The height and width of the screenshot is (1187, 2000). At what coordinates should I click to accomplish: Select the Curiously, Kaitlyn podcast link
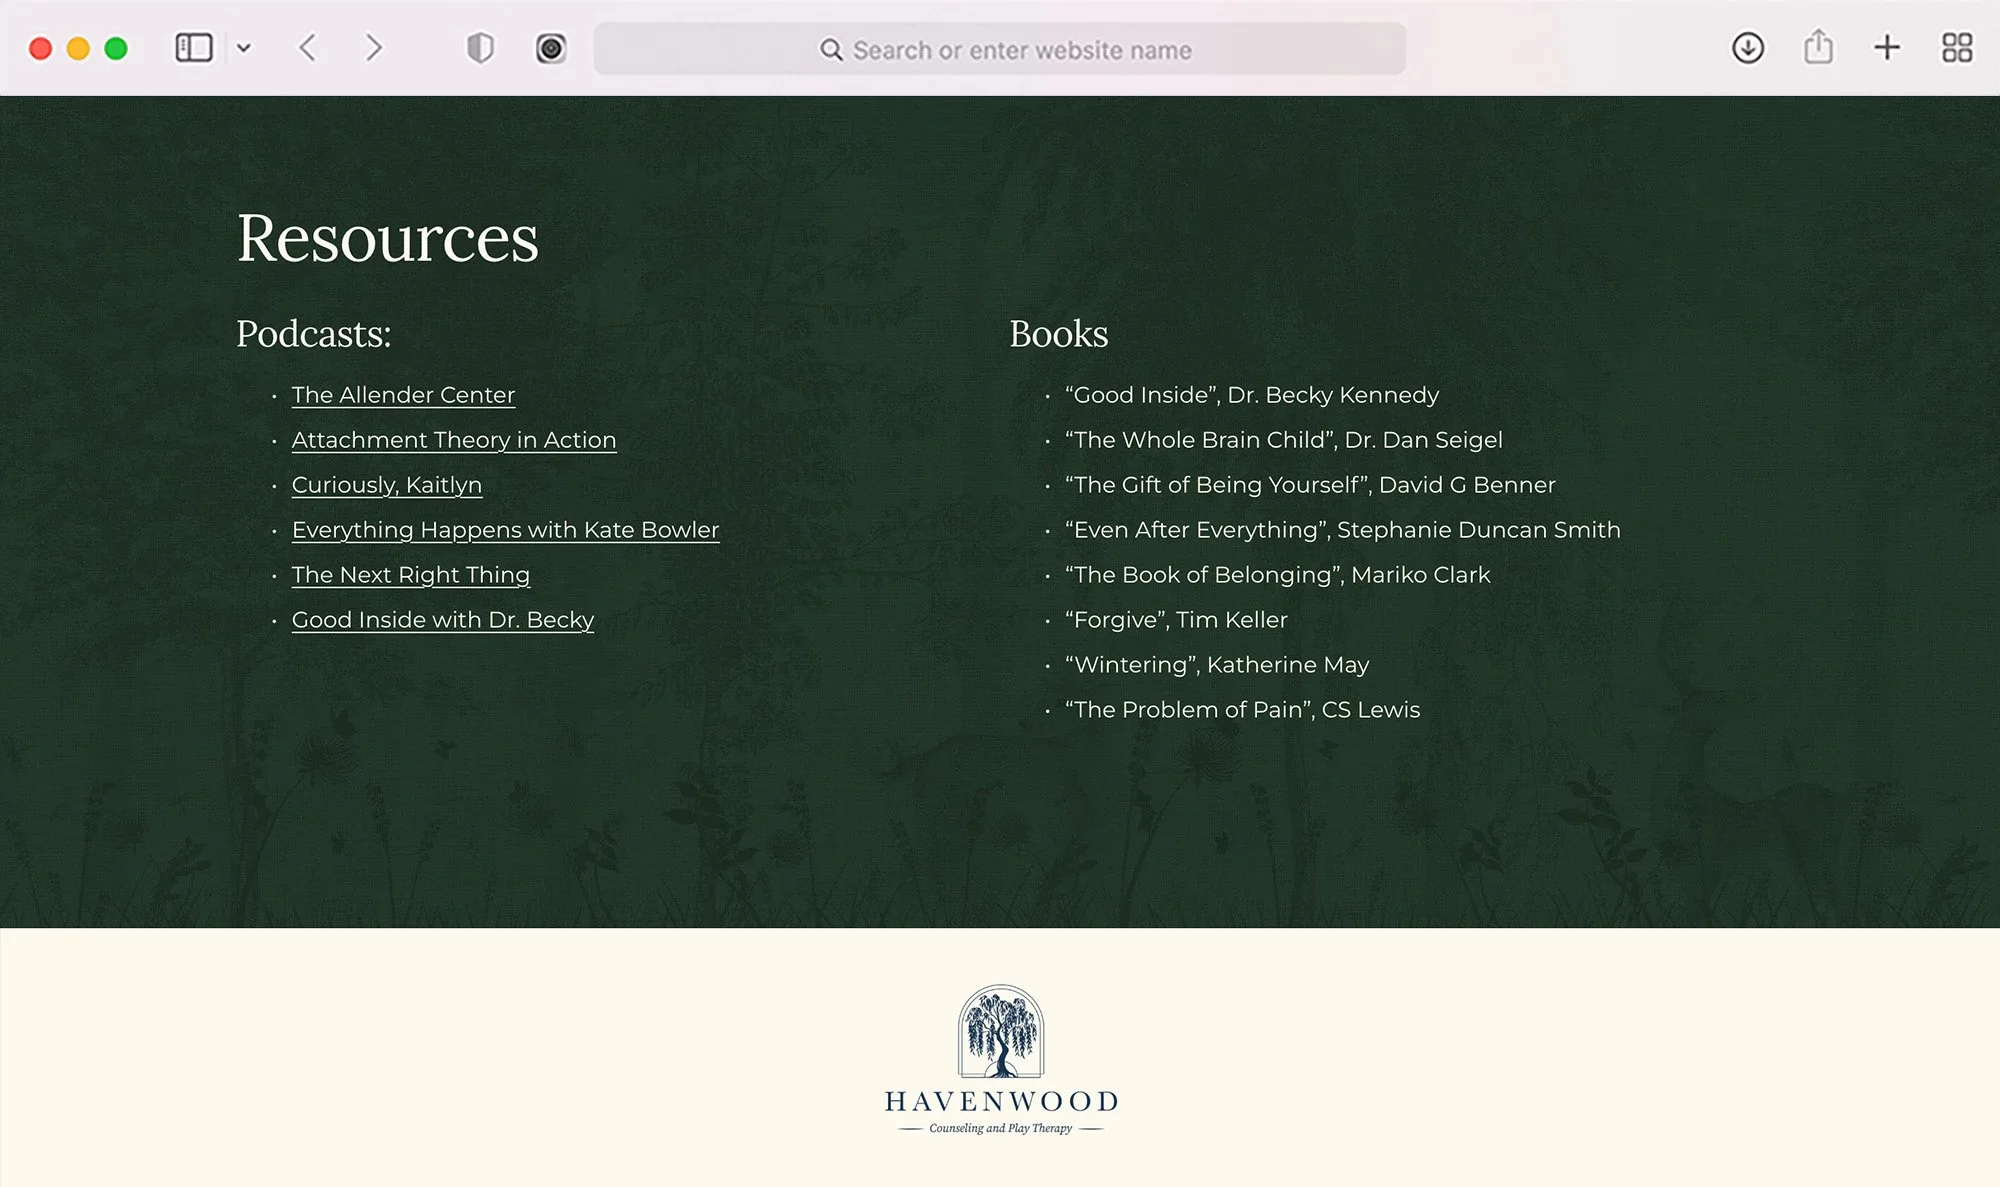tap(387, 484)
